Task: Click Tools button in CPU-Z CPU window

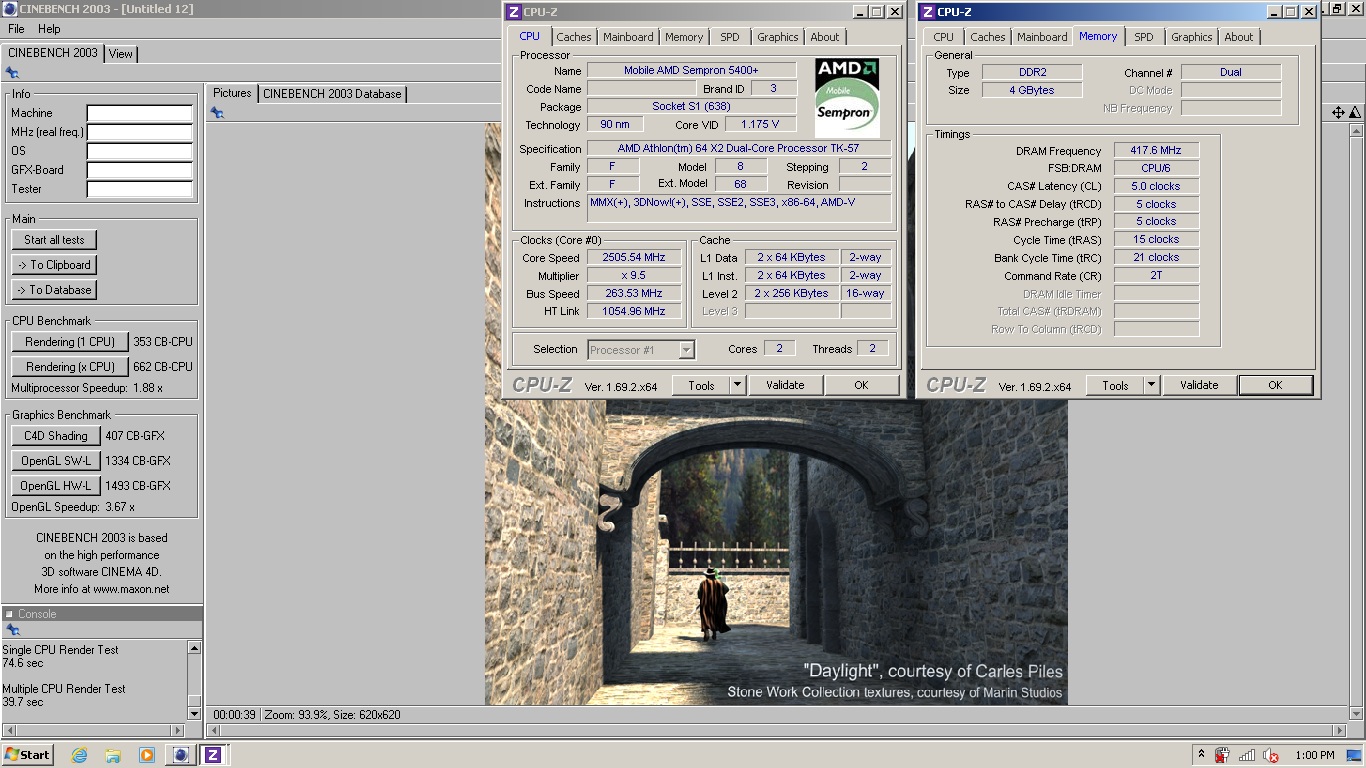Action: pyautogui.click(x=701, y=385)
